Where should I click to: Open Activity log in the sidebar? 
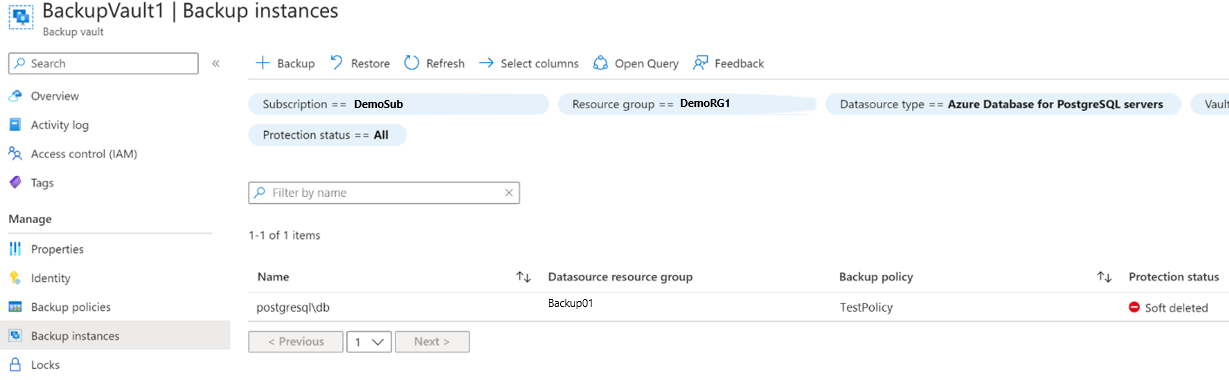pos(60,125)
